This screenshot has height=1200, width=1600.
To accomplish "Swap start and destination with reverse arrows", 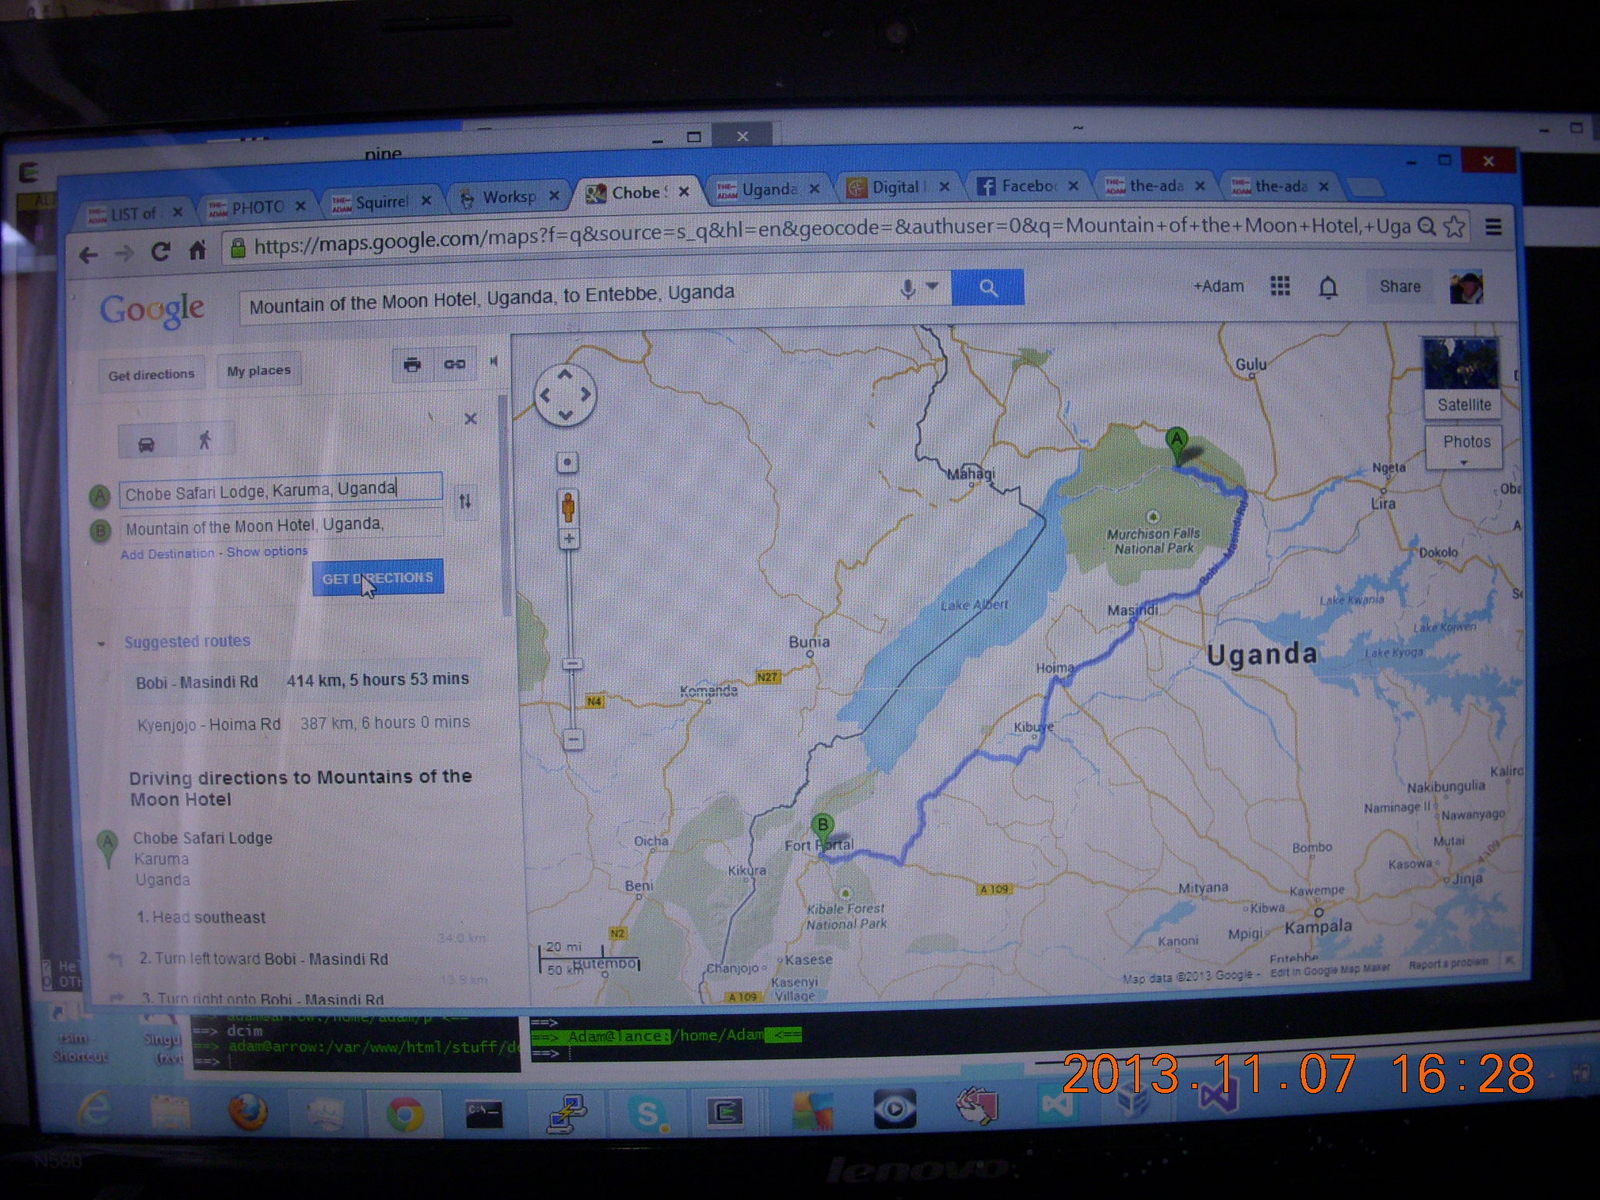I will coord(465,501).
